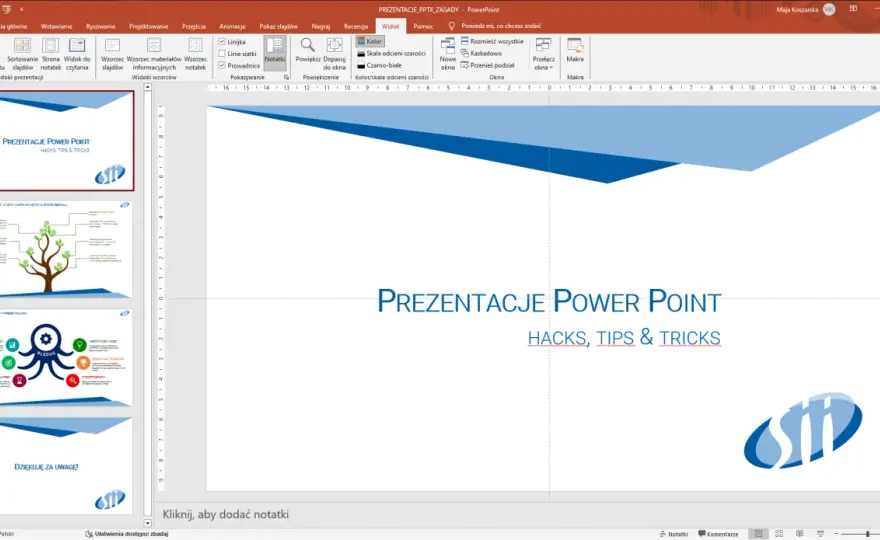
Task: Click thumbnail pane scroll up arrow
Action: [x=148, y=88]
